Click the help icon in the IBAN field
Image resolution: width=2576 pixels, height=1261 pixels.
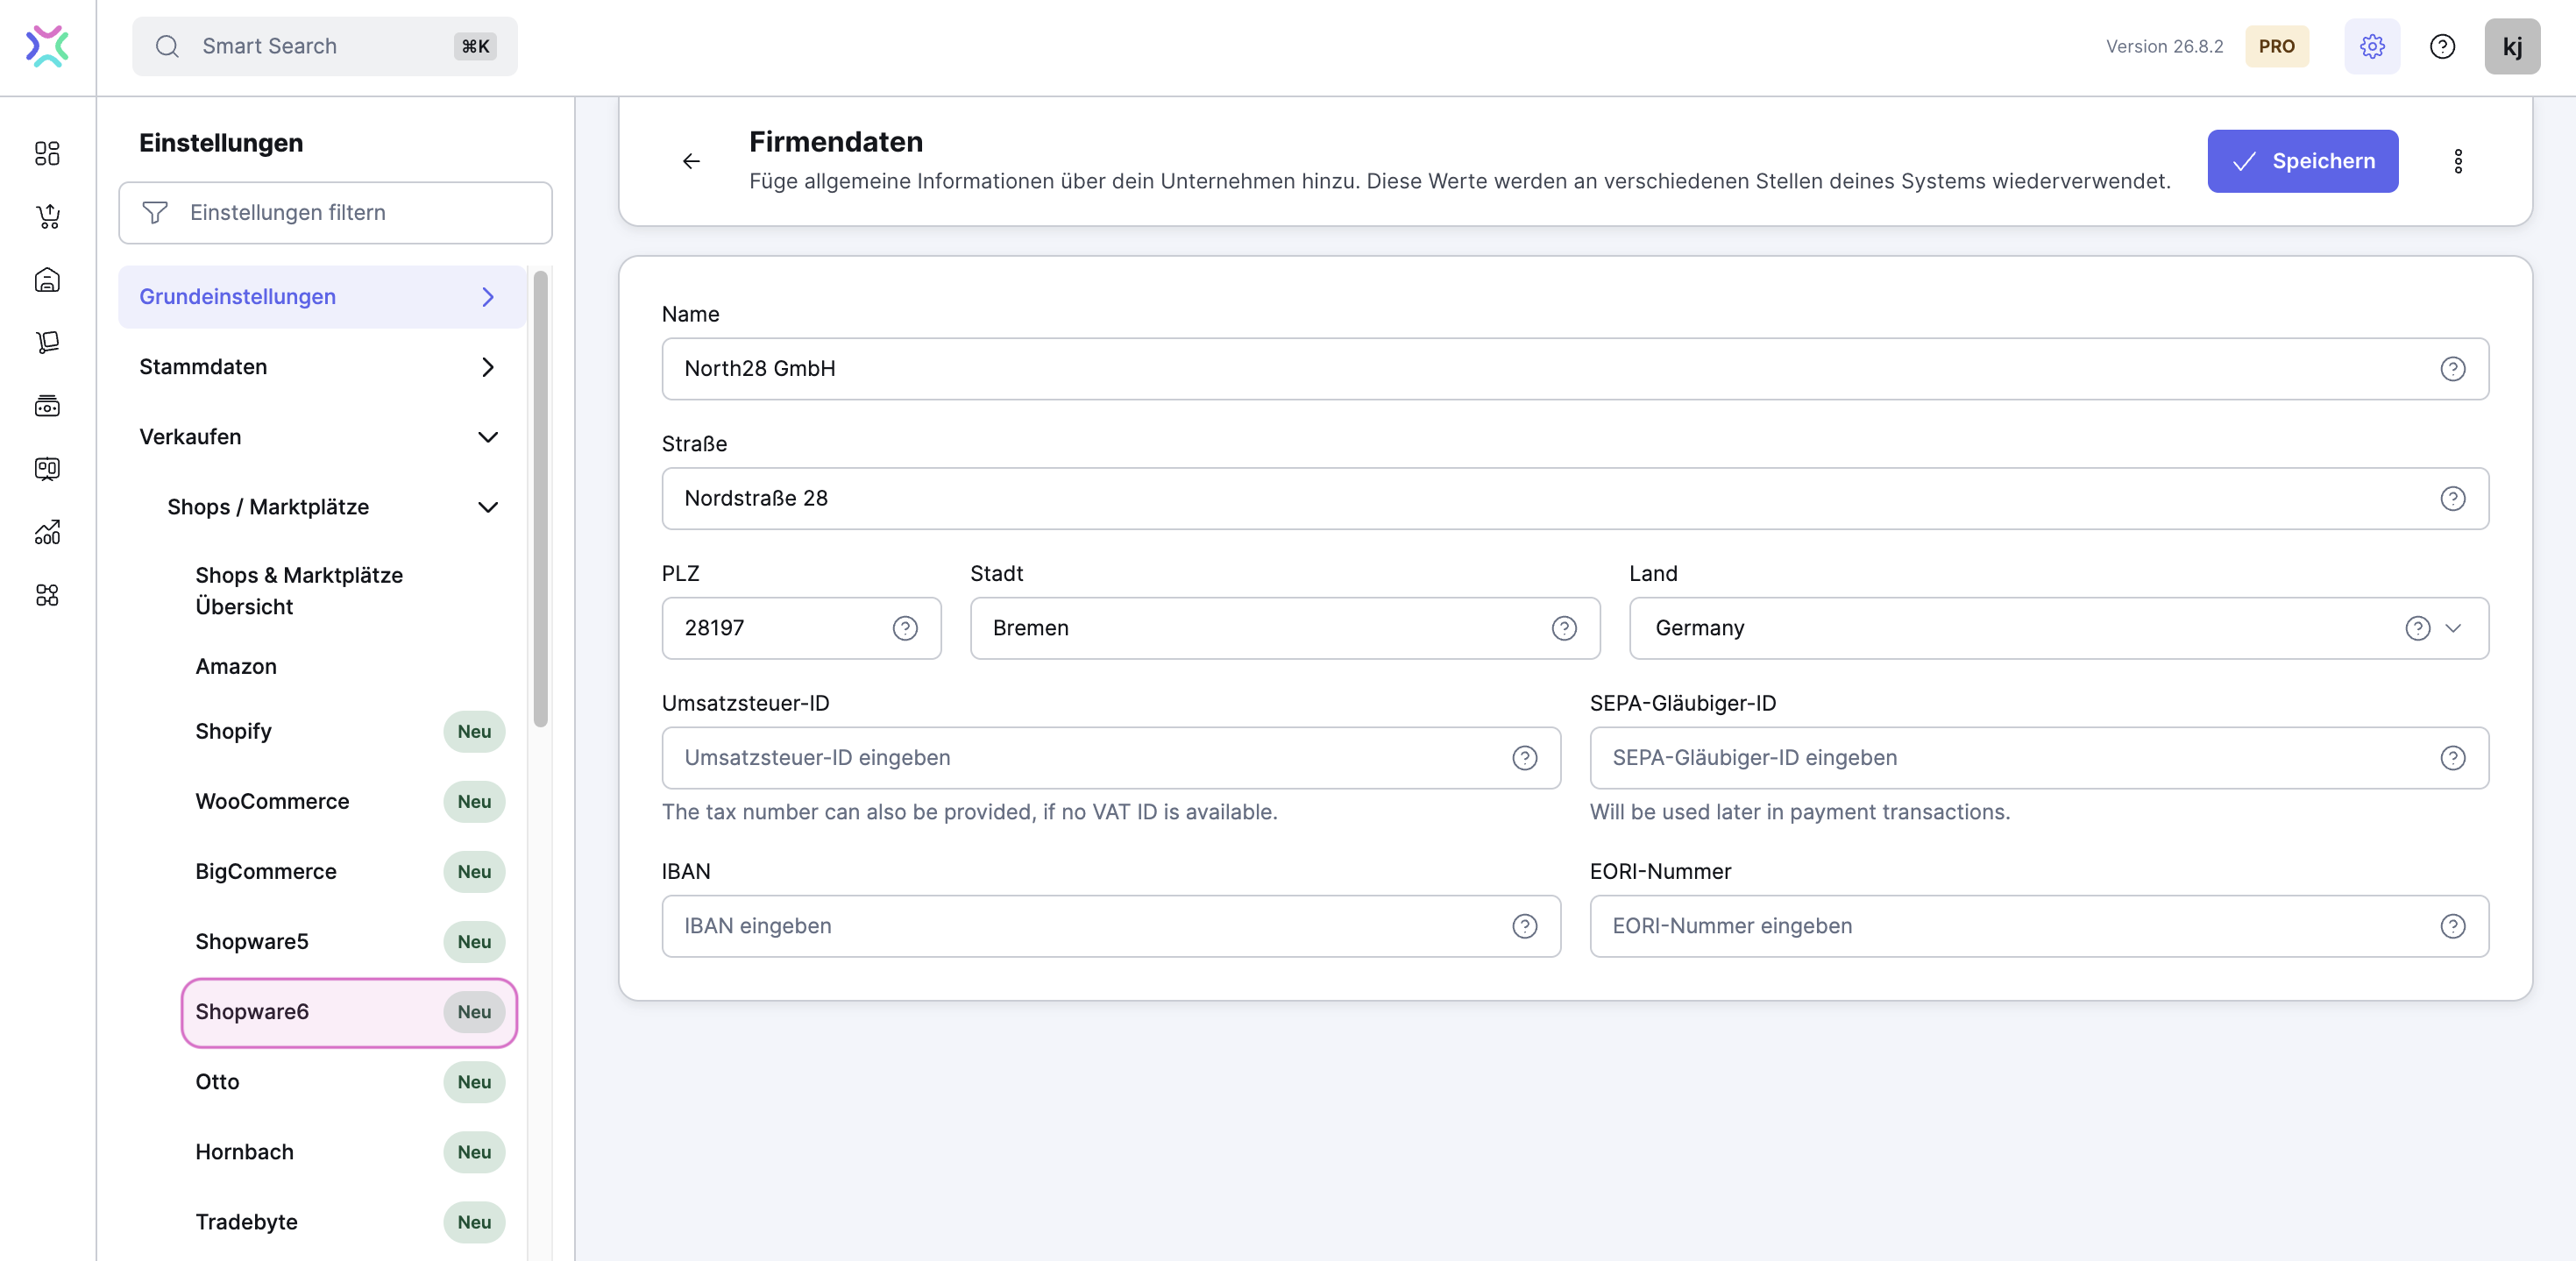(1524, 926)
